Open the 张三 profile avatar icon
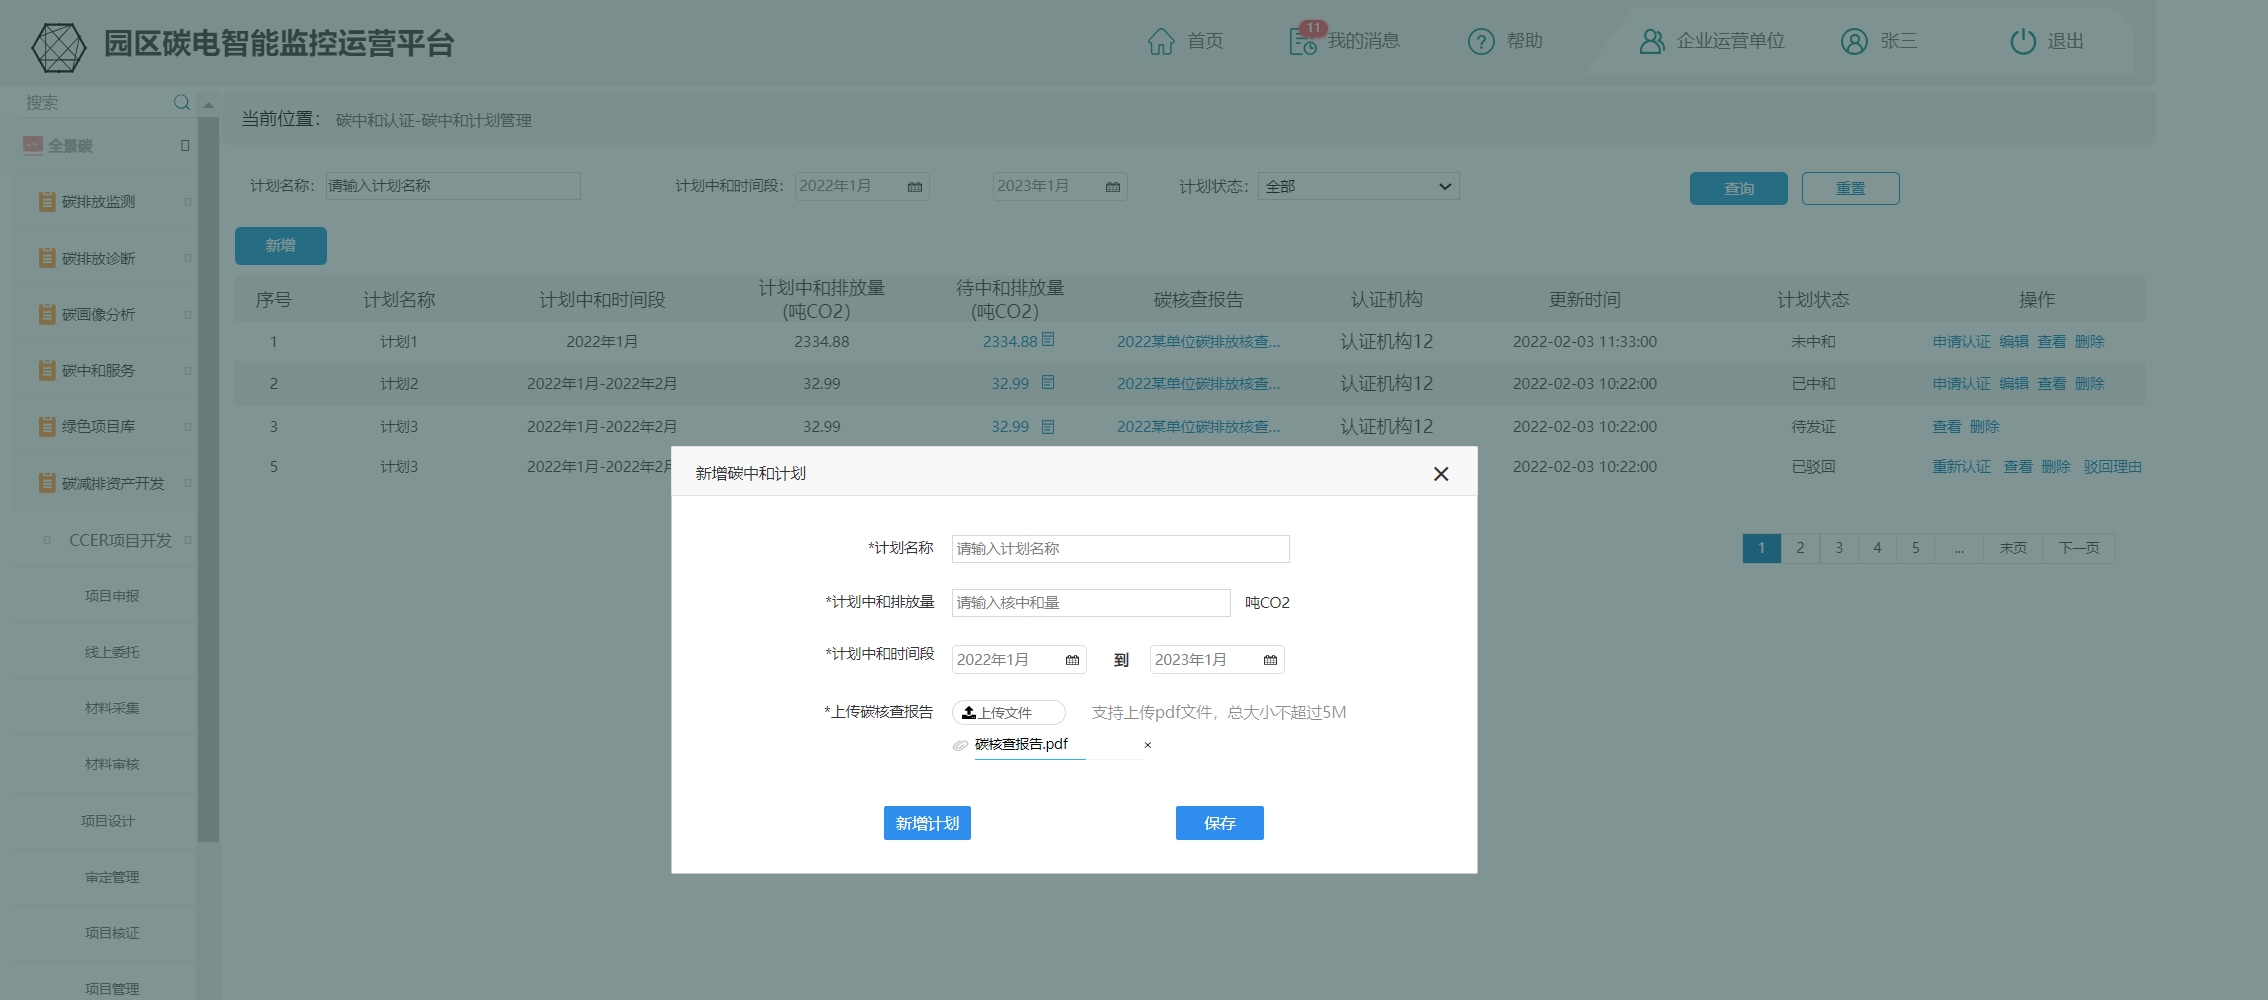2268x1000 pixels. [x=1854, y=41]
